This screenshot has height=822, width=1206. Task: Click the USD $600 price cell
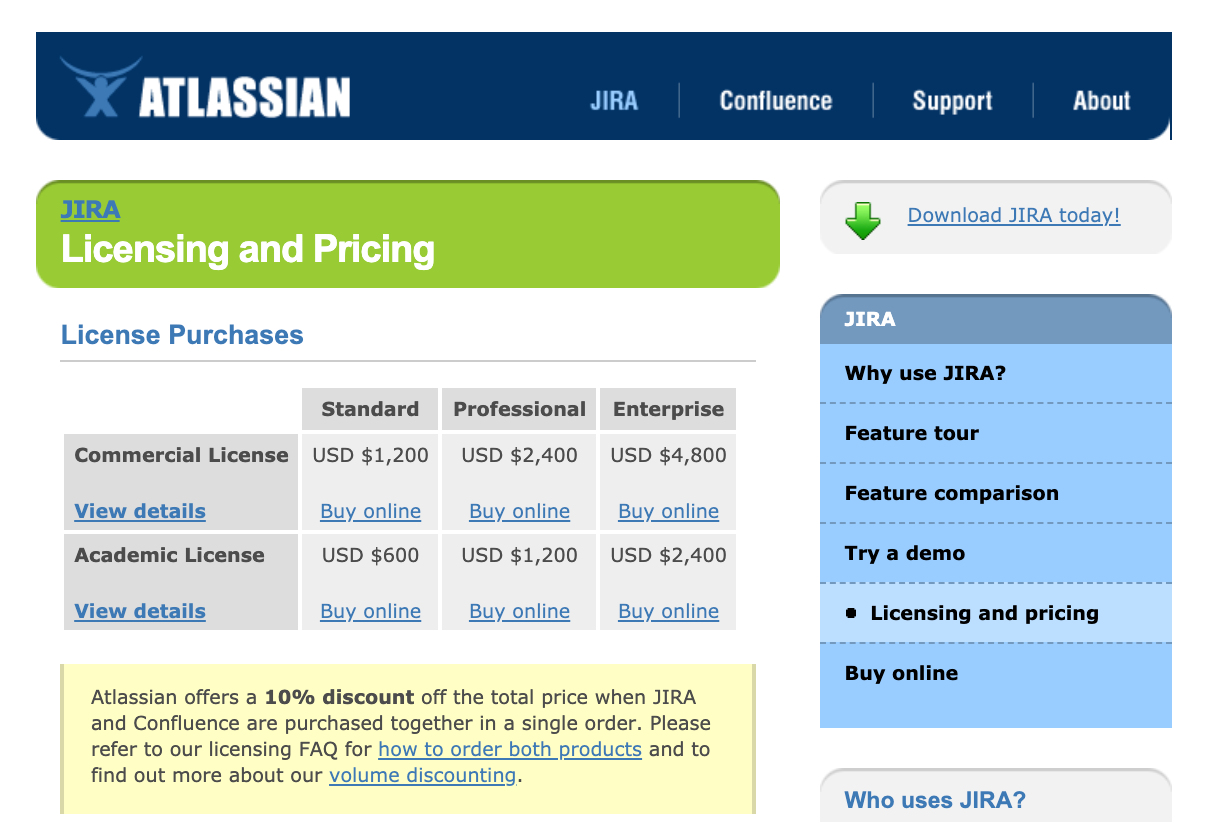click(370, 555)
